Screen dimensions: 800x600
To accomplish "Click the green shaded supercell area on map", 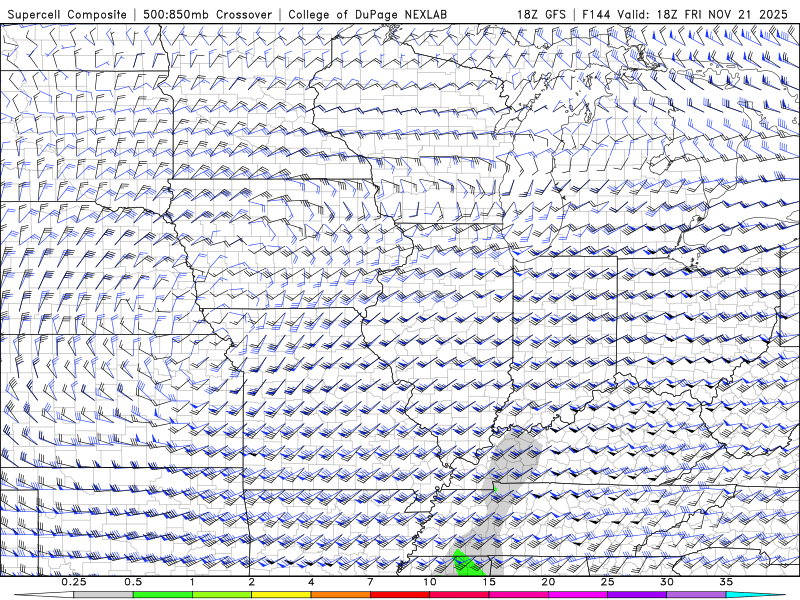I will 467,565.
